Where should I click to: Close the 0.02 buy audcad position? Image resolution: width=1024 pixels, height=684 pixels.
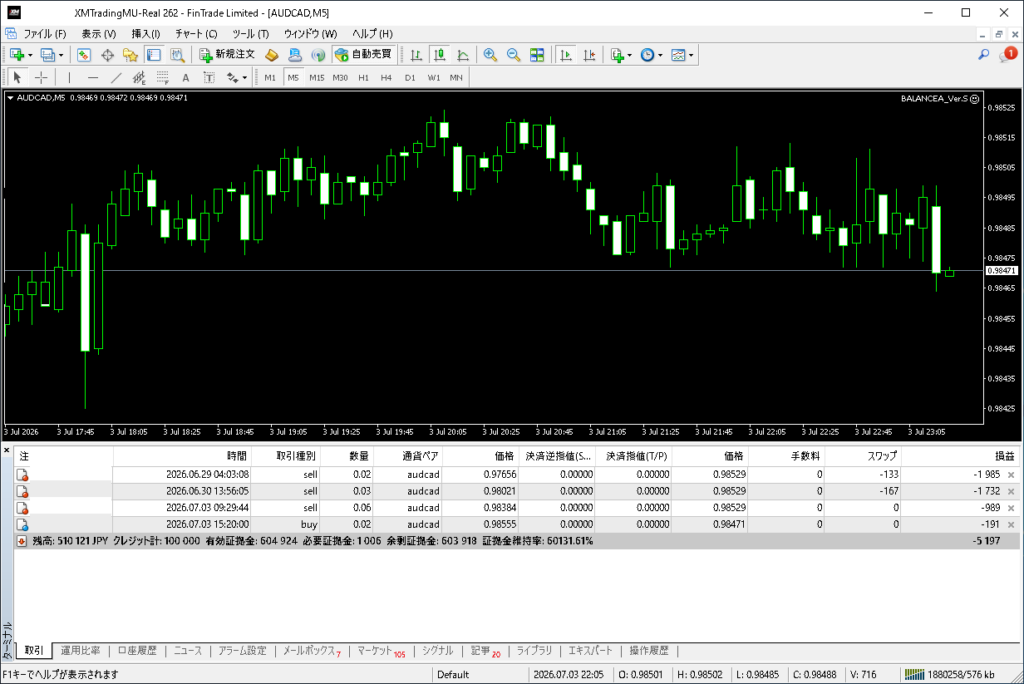point(1011,525)
